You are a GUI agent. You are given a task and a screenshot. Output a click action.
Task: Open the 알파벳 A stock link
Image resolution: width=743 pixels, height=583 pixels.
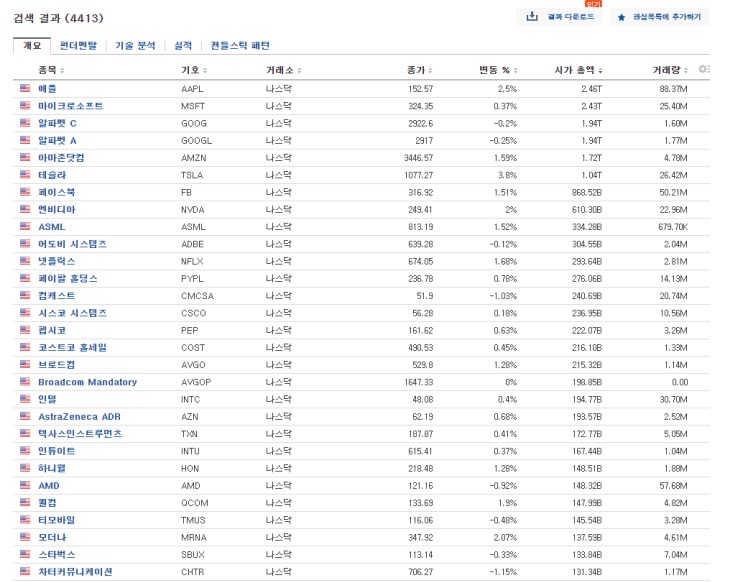pos(57,140)
